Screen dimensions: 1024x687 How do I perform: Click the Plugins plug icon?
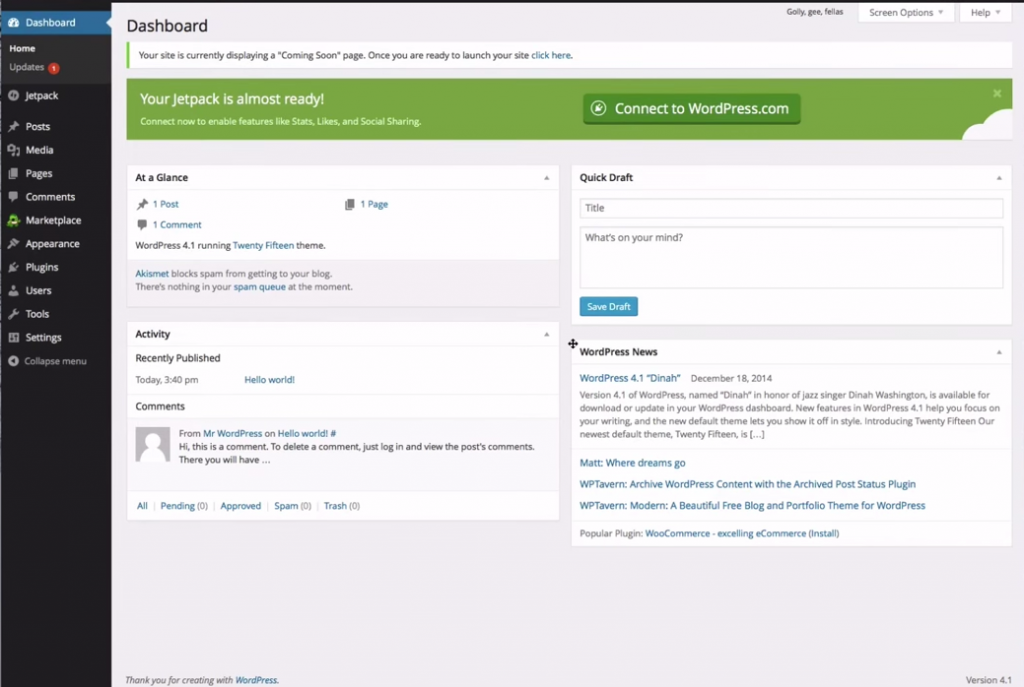point(13,267)
